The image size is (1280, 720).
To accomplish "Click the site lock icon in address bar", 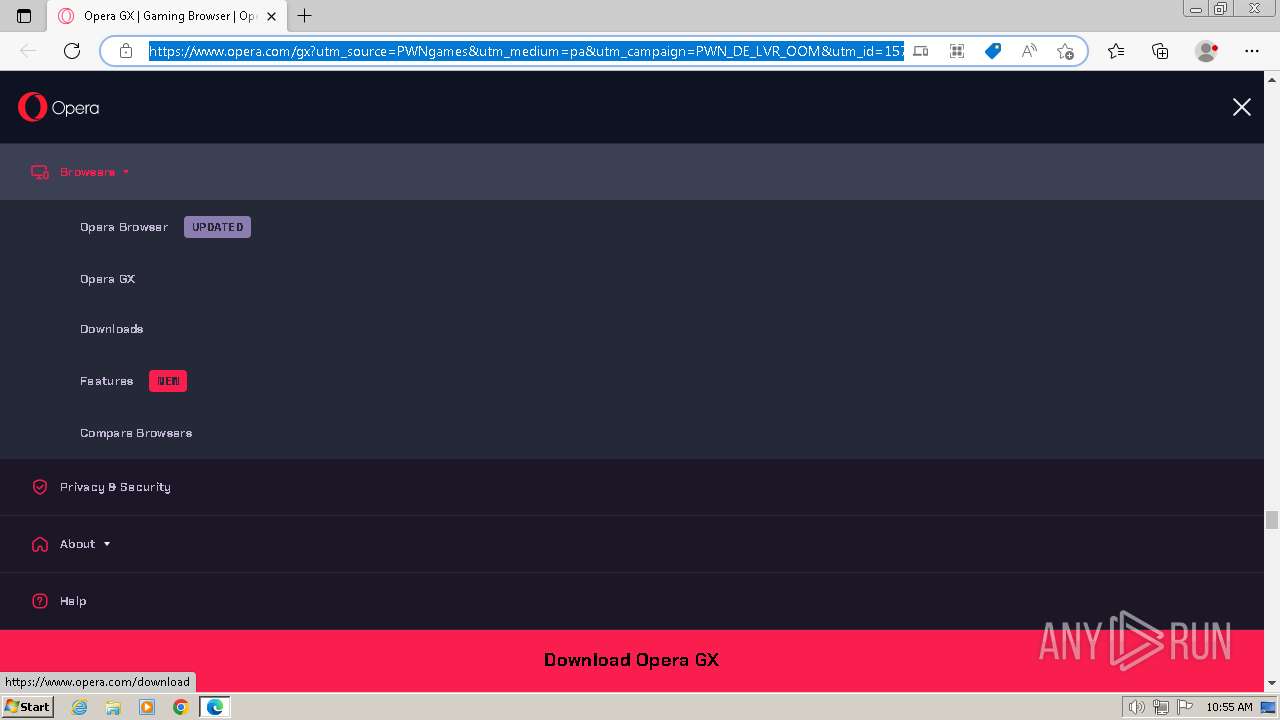I will (x=126, y=51).
